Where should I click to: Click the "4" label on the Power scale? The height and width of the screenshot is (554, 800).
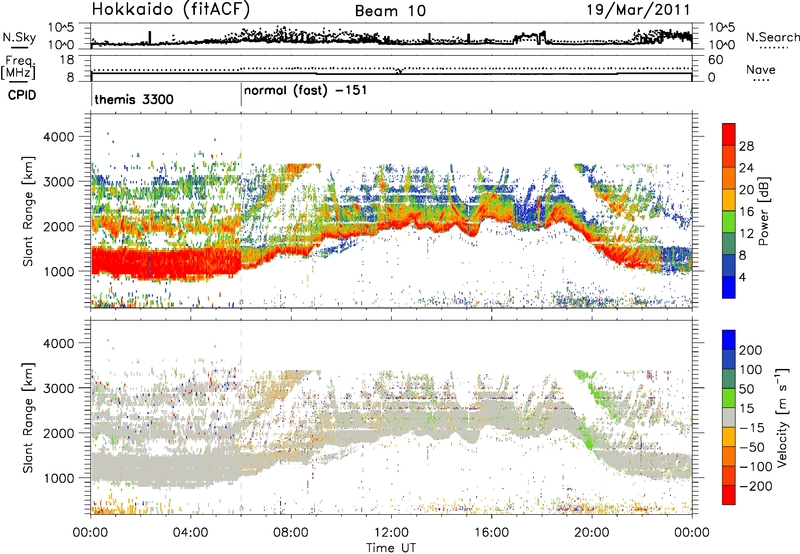click(743, 278)
